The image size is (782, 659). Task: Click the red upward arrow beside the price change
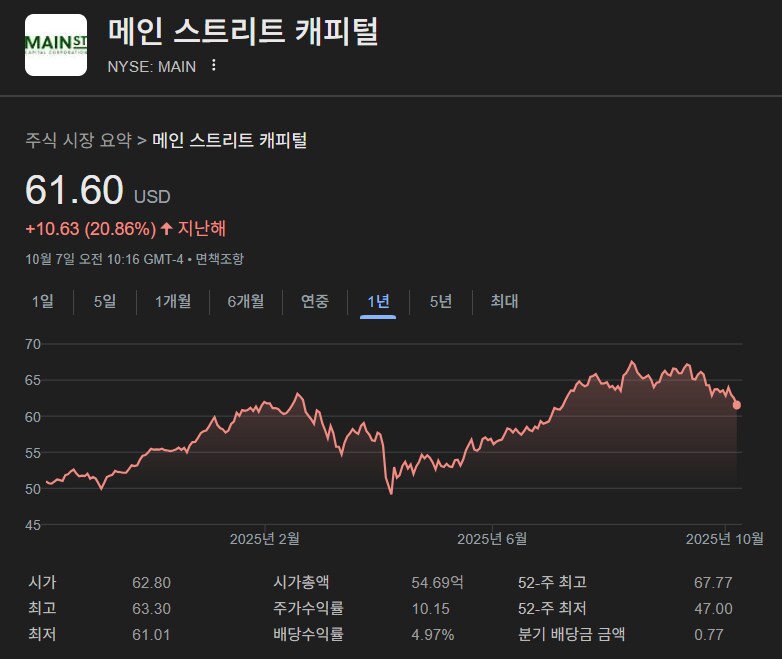(166, 229)
